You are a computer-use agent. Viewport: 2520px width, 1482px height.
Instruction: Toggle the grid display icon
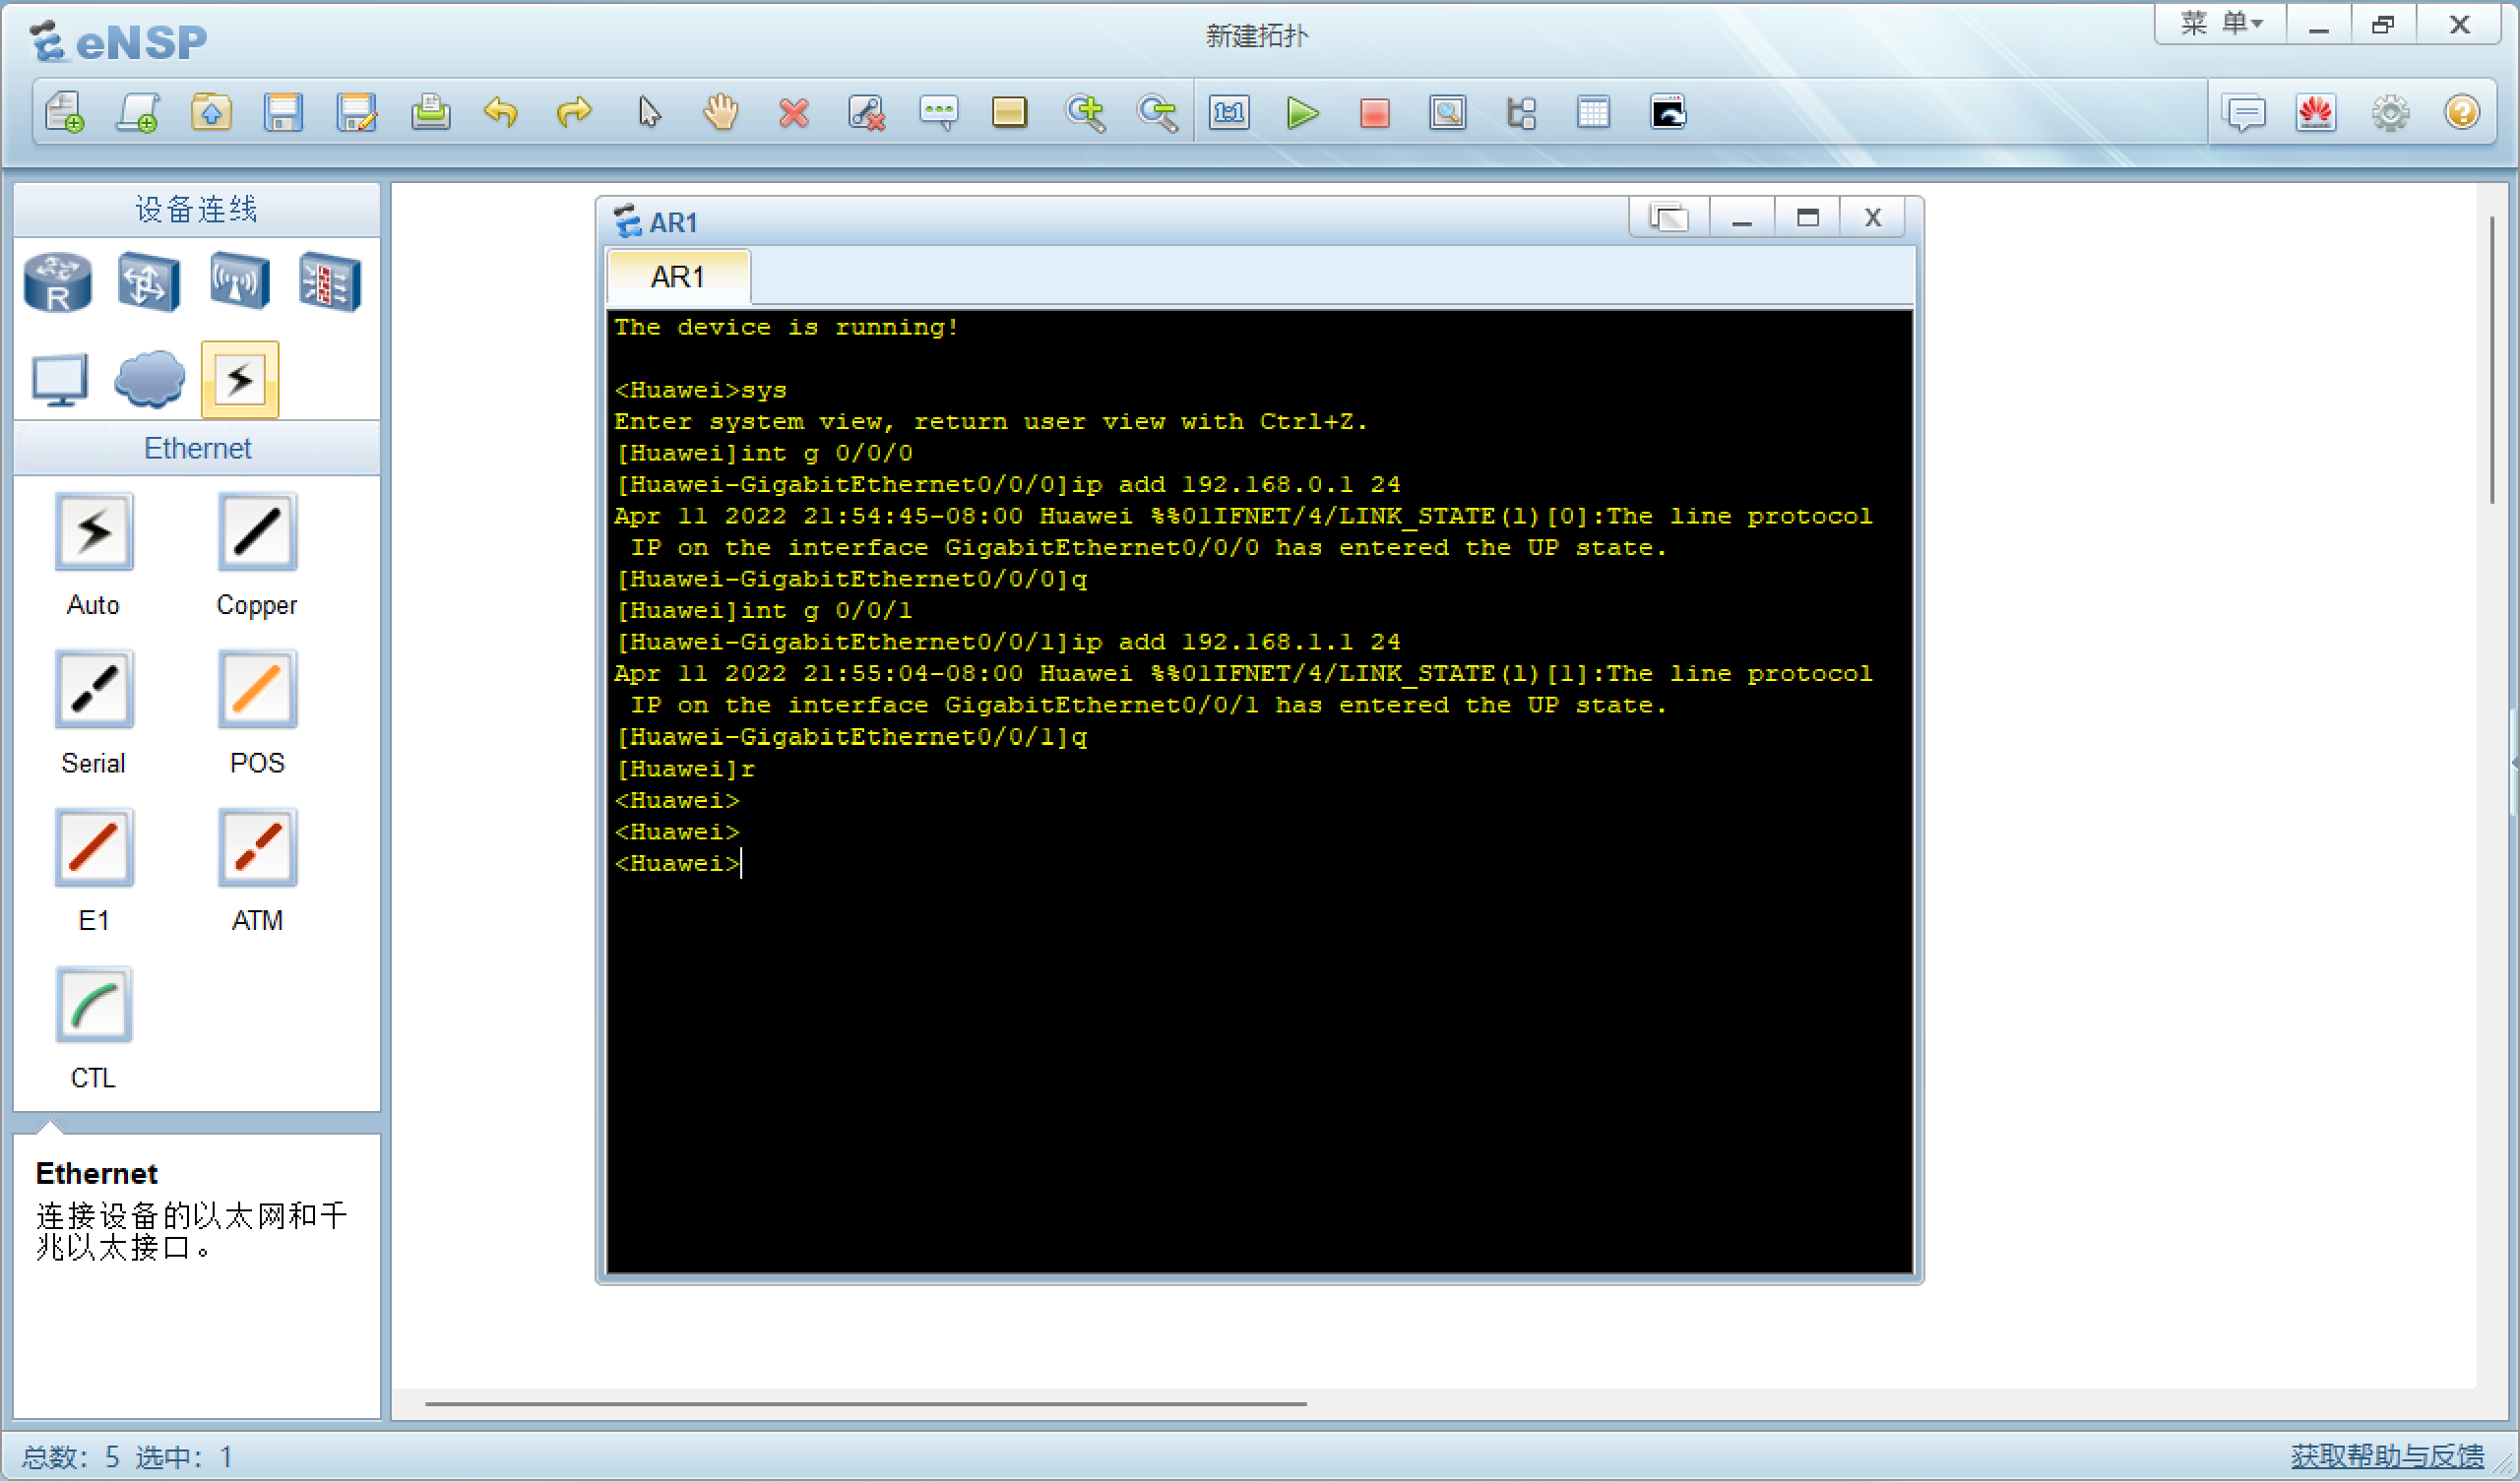pos(1594,112)
